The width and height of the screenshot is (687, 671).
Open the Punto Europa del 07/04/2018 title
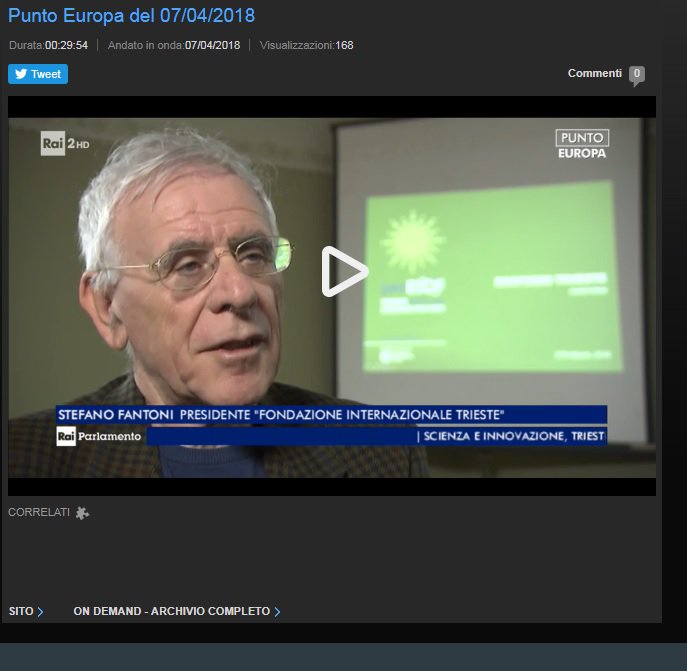(131, 16)
